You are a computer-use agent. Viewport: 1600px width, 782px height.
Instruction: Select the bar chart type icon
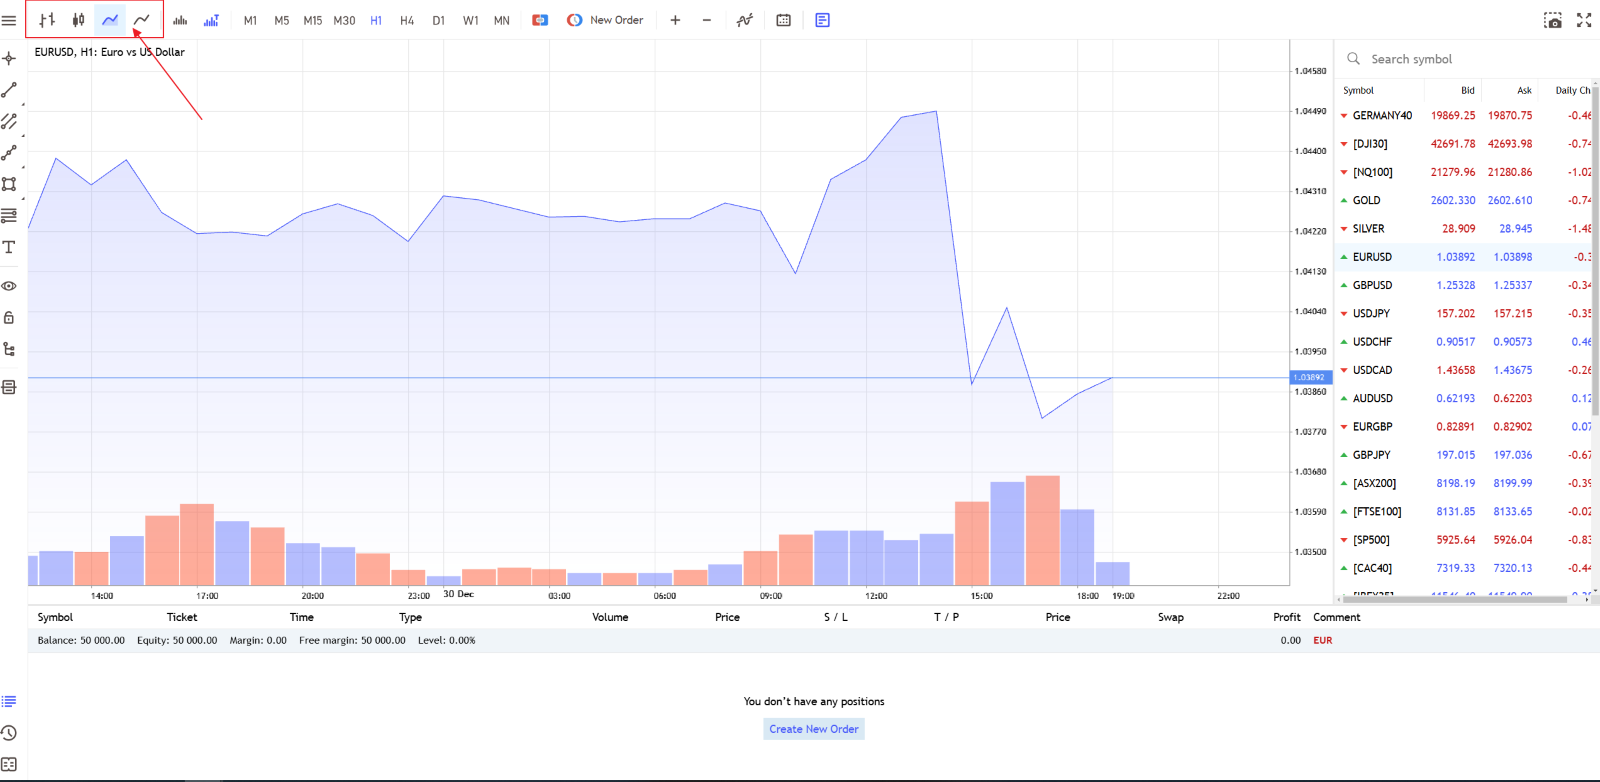pos(47,20)
